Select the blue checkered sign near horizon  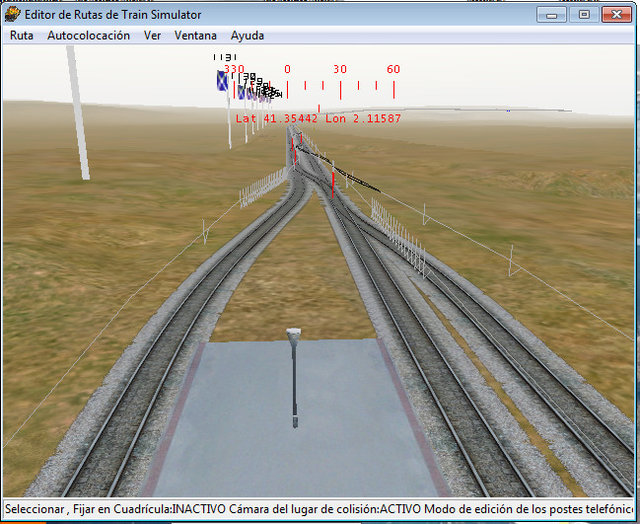tap(223, 81)
